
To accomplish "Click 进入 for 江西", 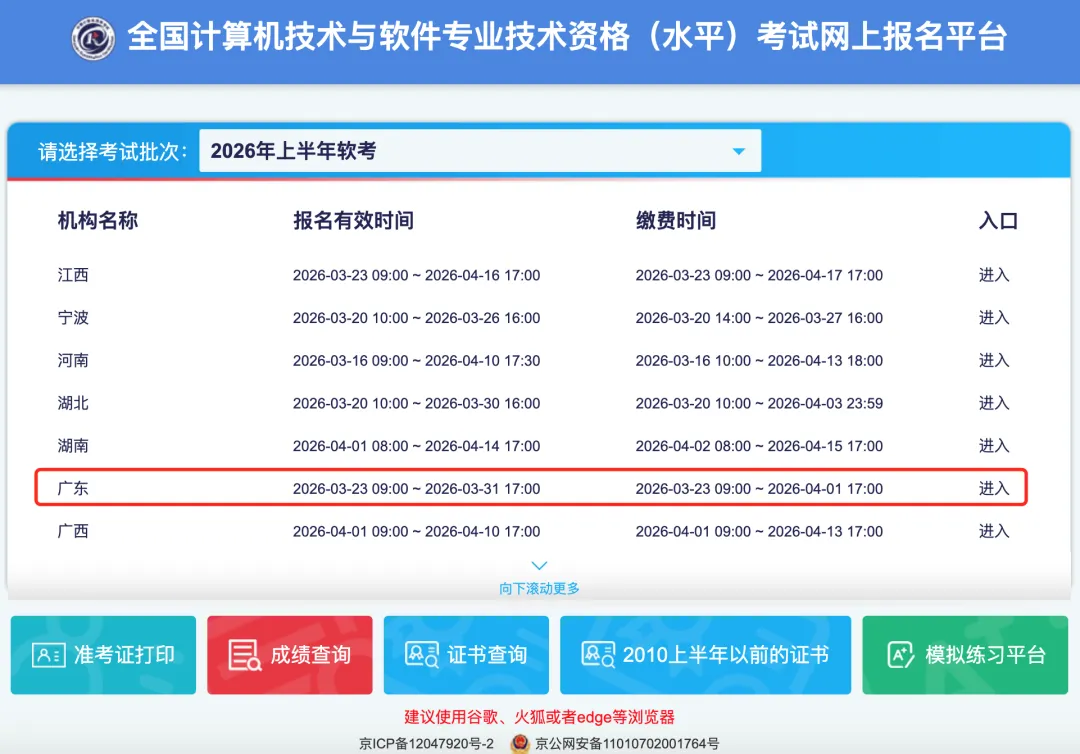I will [994, 275].
